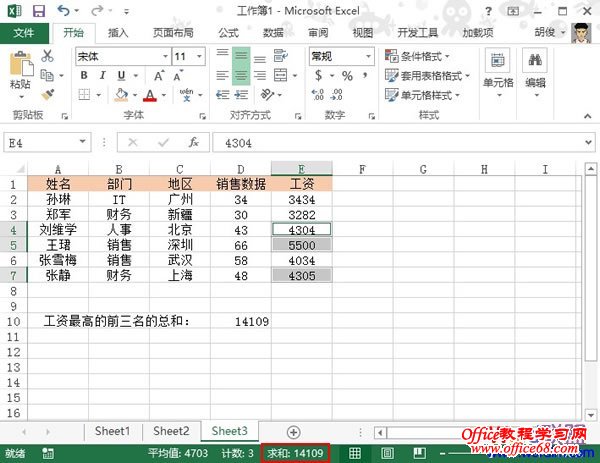Click the Insert Function fx icon
Image resolution: width=600 pixels, height=463 pixels.
[194, 143]
